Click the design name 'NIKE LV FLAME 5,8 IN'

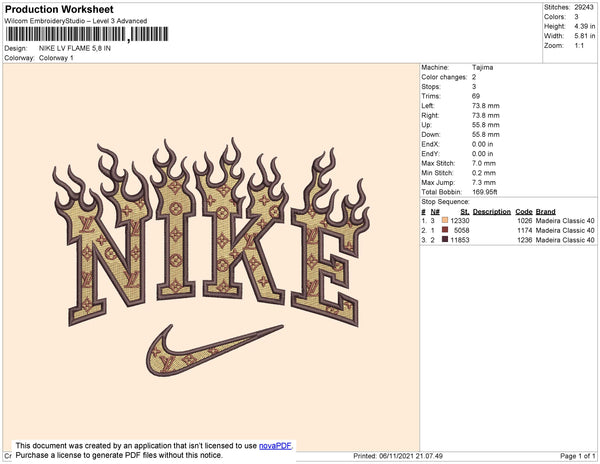coord(75,49)
